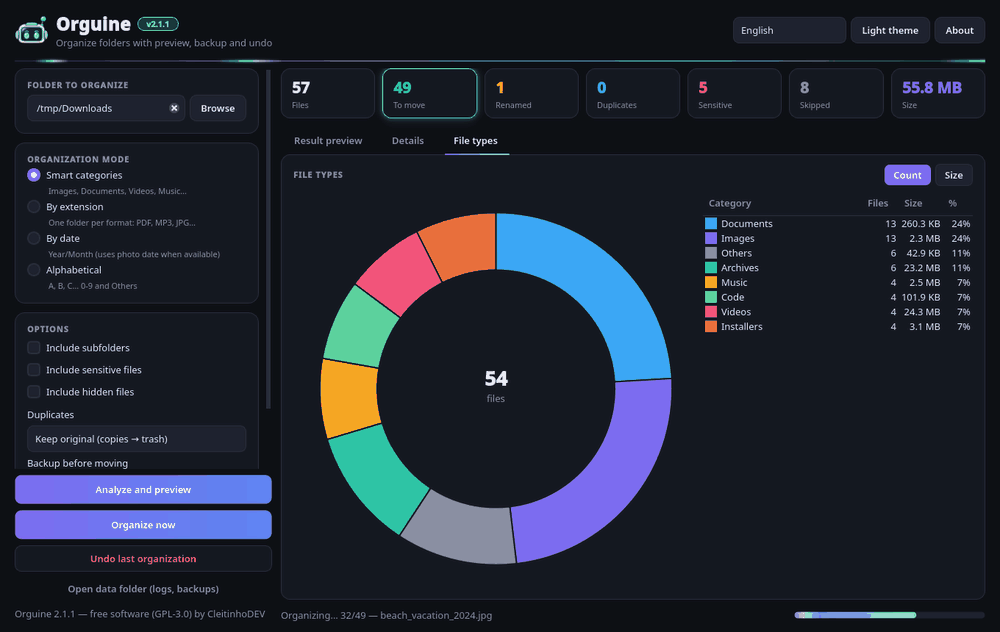Click the Music orange-yellow legend swatch
Viewport: 1000px width, 632px height.
tap(711, 283)
